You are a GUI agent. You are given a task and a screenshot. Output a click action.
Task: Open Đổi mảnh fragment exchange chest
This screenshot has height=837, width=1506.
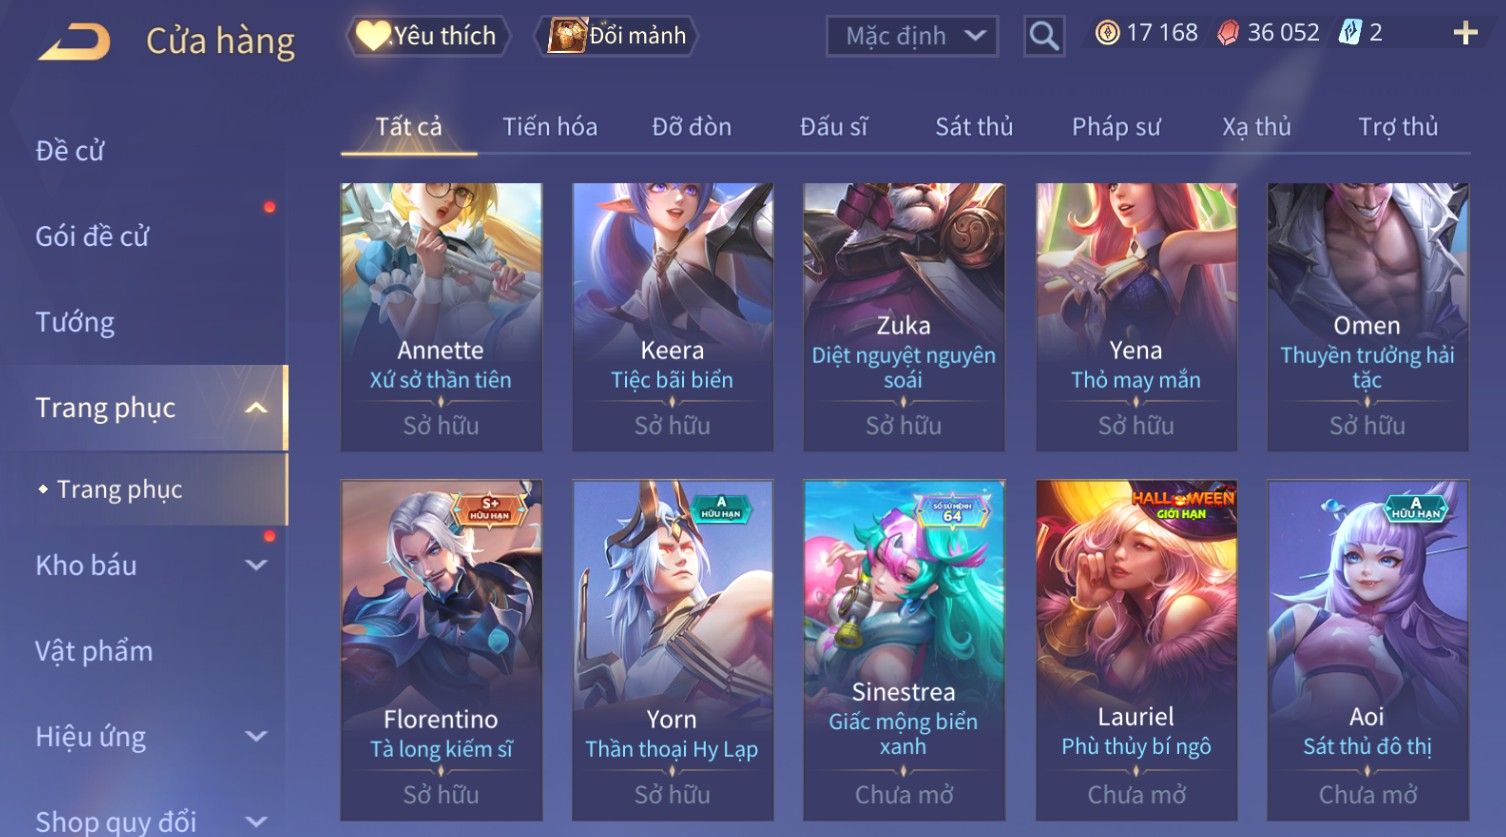[x=618, y=36]
